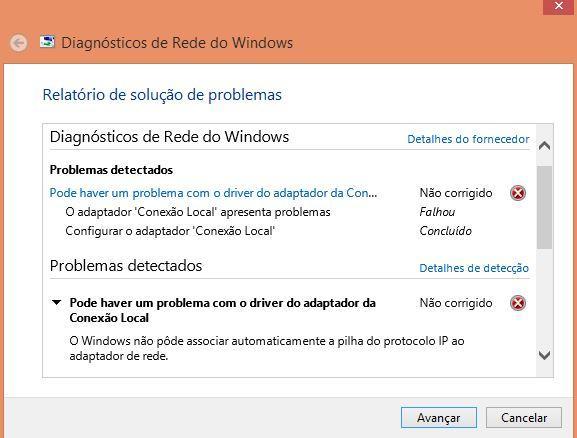Click the red error icon beside first 'Não corrigido'
The image size is (577, 438).
(518, 193)
